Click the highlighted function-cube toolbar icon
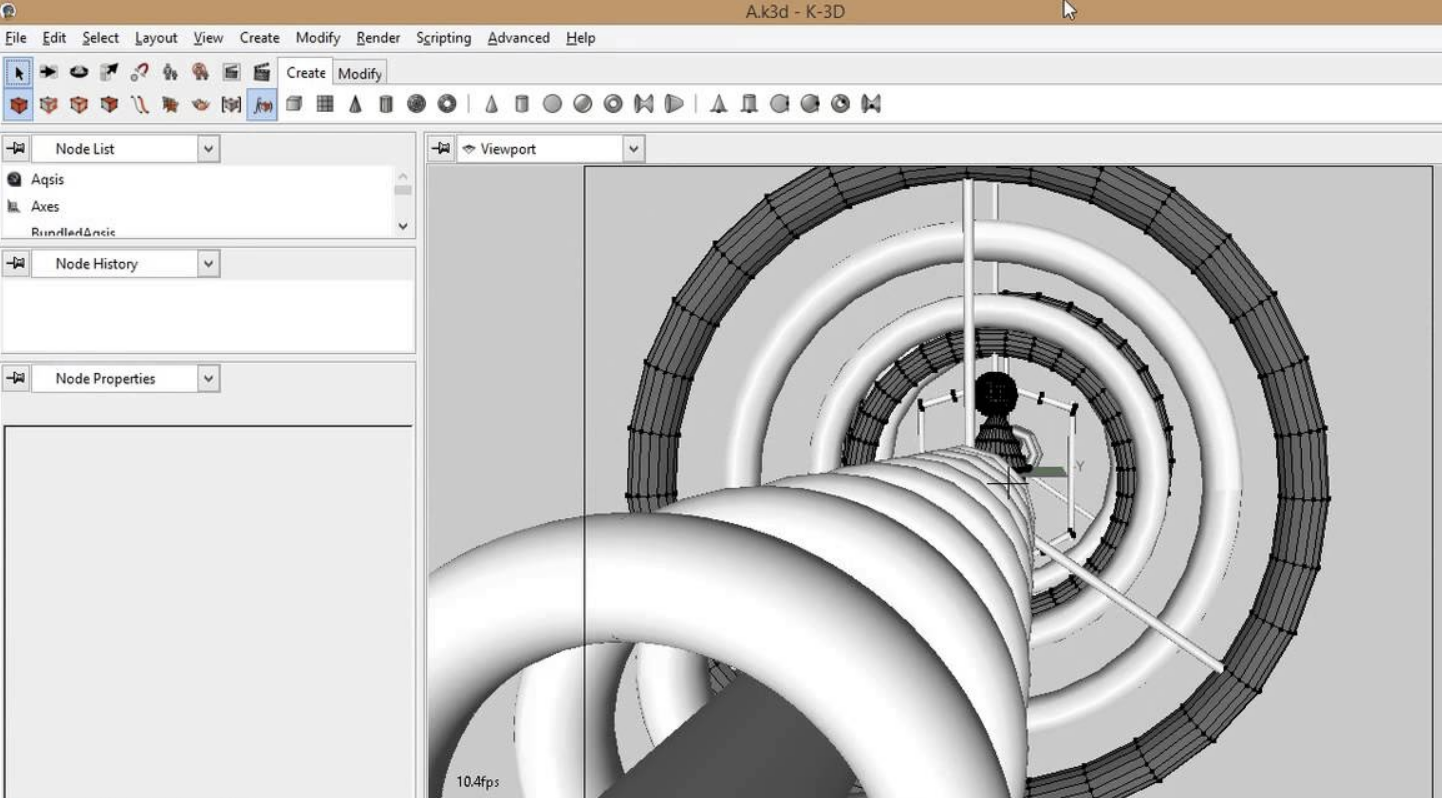Screen dimensions: 1442x798 (262, 104)
